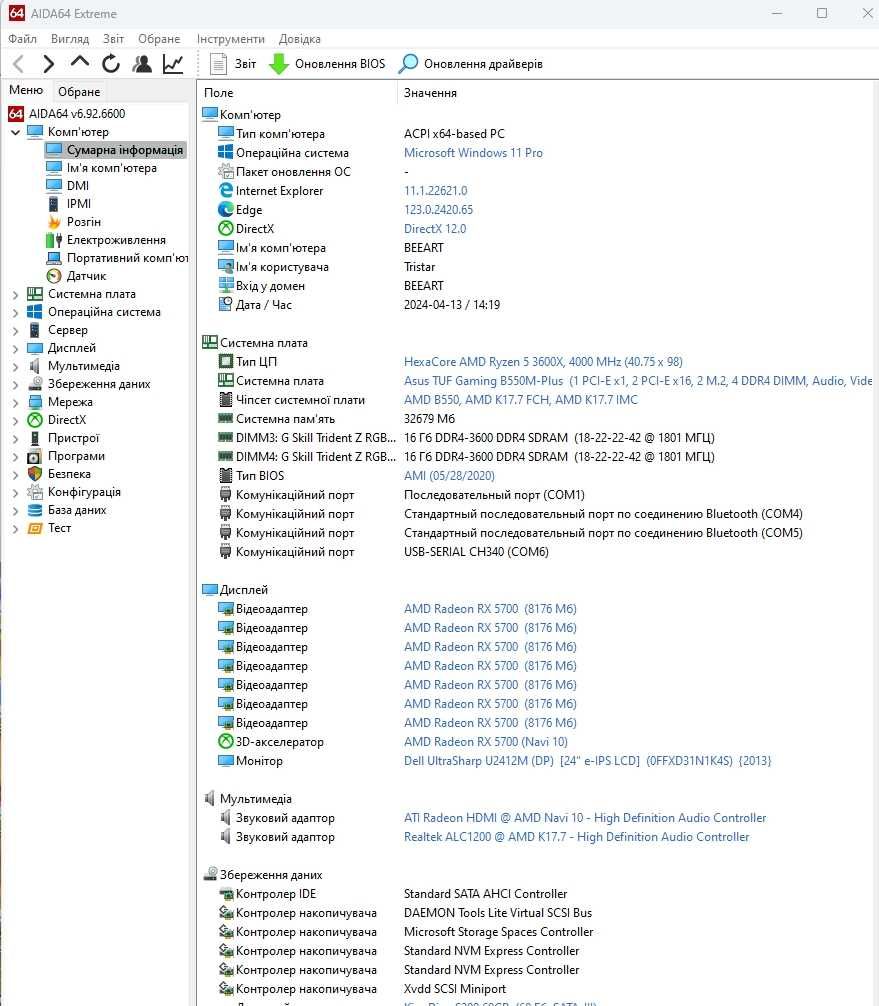Click the Сервер tower icon in tree
879x1006 pixels.
click(x=35, y=330)
